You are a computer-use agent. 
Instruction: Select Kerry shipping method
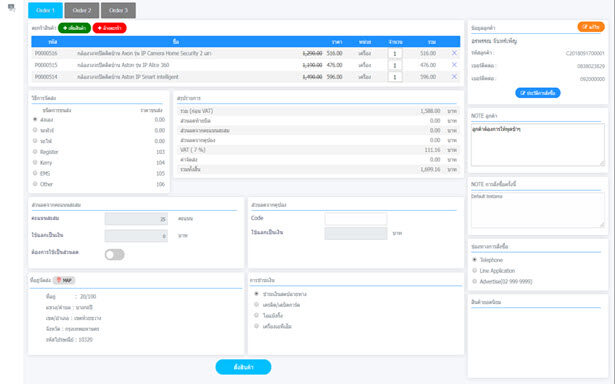click(35, 162)
